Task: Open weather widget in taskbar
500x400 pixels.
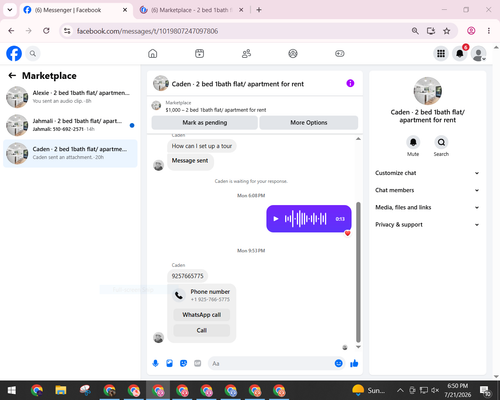Action: click(368, 390)
